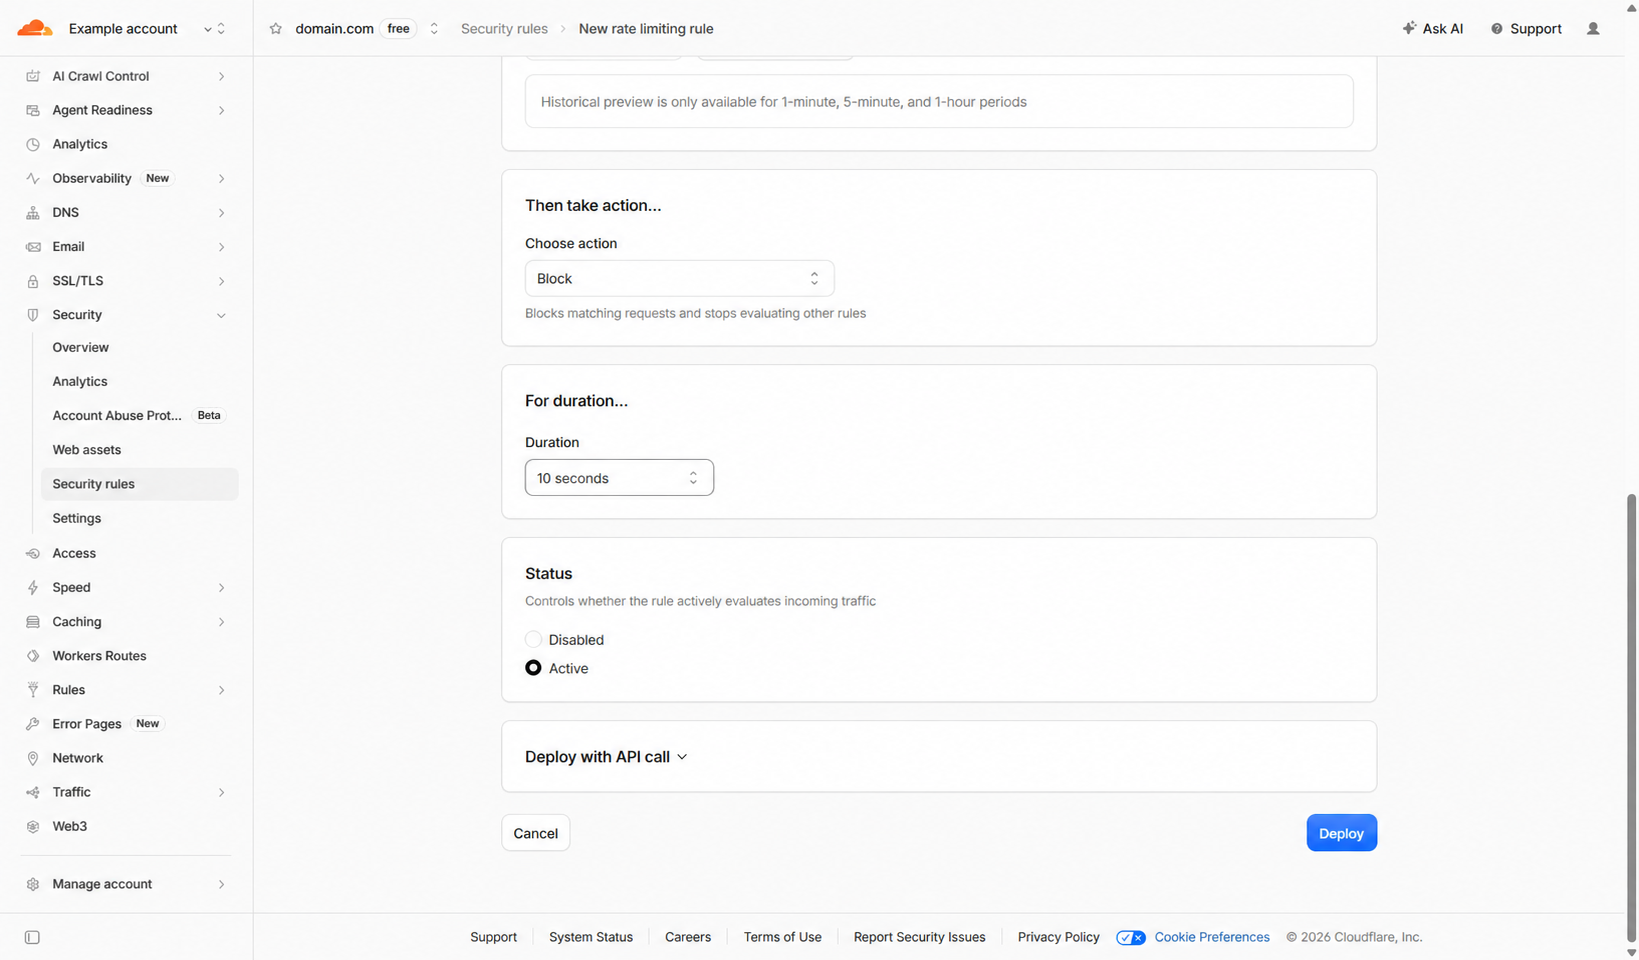Collapse sidebar with the panel toggle icon
Screen dimensions: 1639x960
(32, 937)
